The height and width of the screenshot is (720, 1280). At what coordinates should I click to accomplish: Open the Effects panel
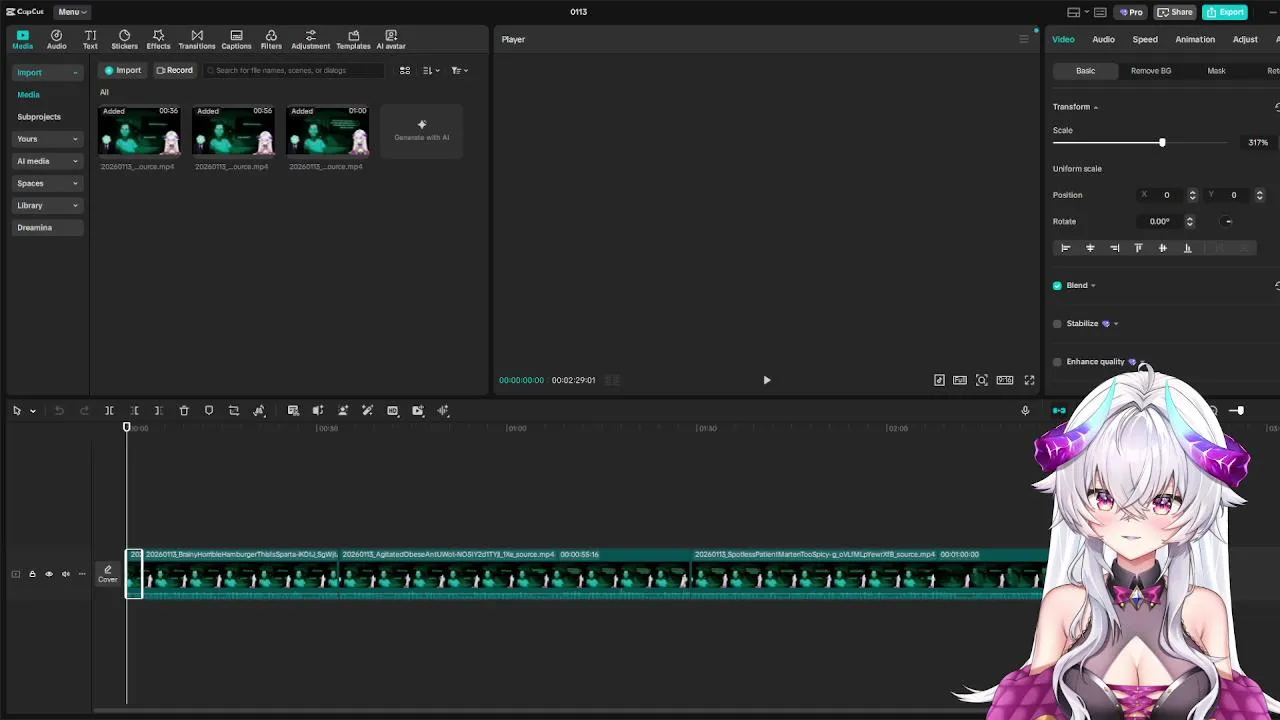pyautogui.click(x=158, y=39)
